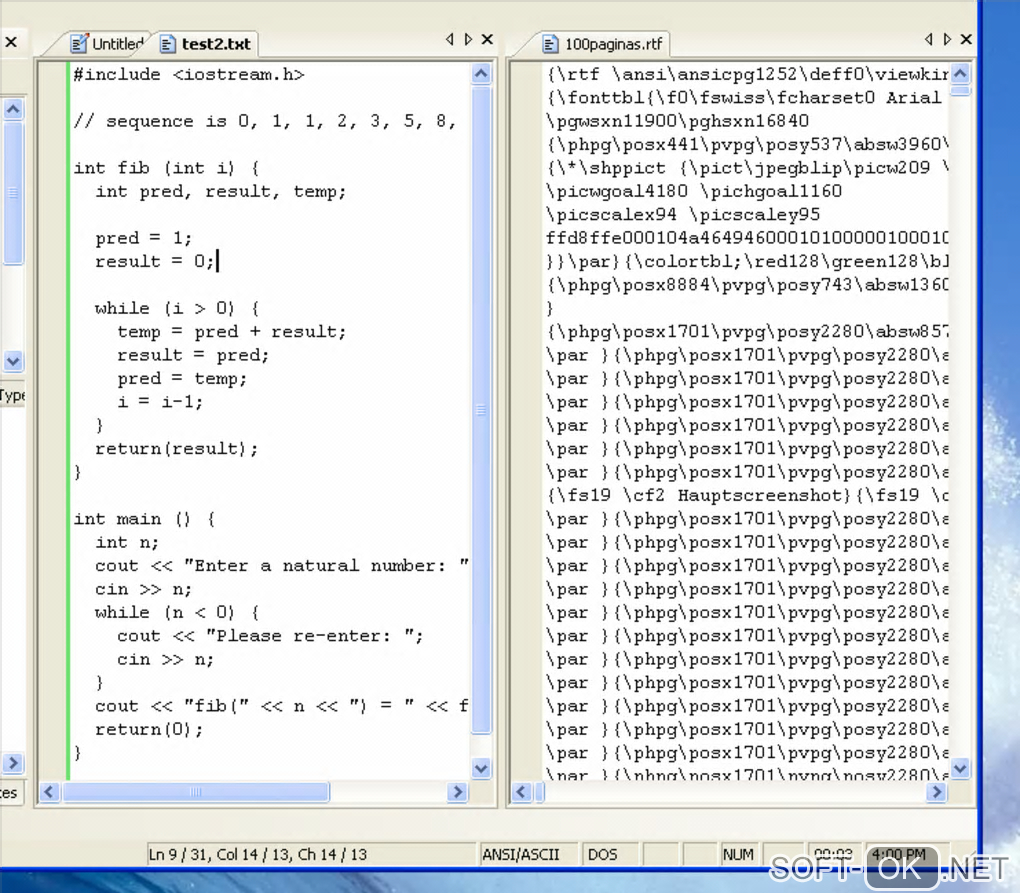The image size is (1020, 893).
Task: Click the "Hauptscreenshot" line in 100paginas.rtf
Action: point(747,496)
